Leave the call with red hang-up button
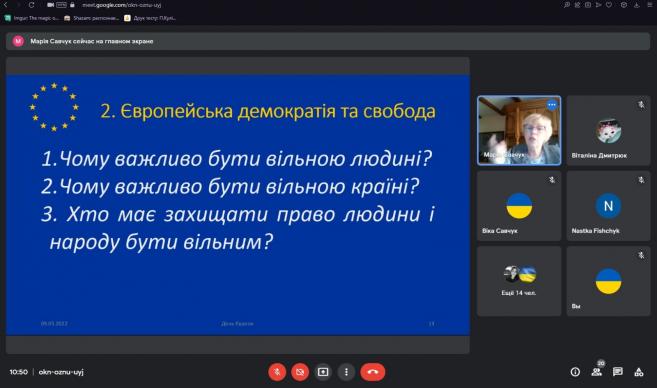This screenshot has width=657, height=388. pos(372,372)
